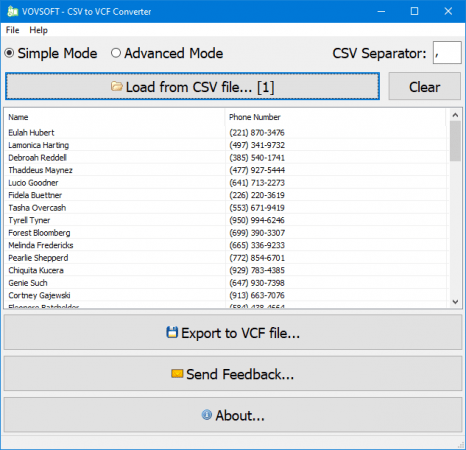
Task: Select the Eulah Hubert contact row
Action: (x=226, y=132)
